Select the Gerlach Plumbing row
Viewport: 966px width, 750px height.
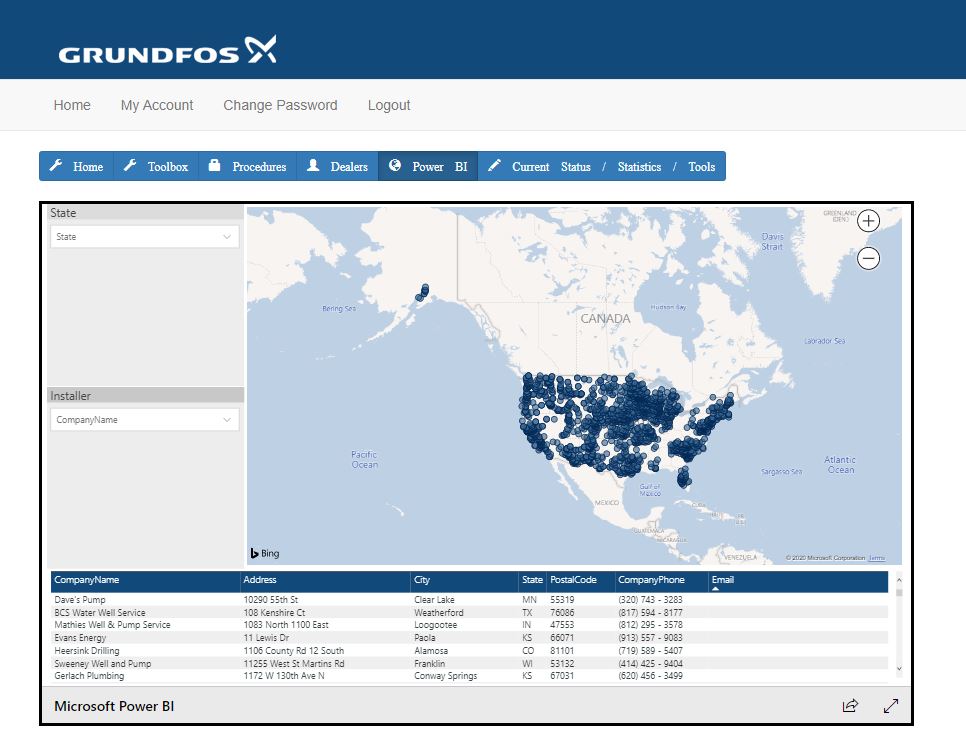[469, 676]
